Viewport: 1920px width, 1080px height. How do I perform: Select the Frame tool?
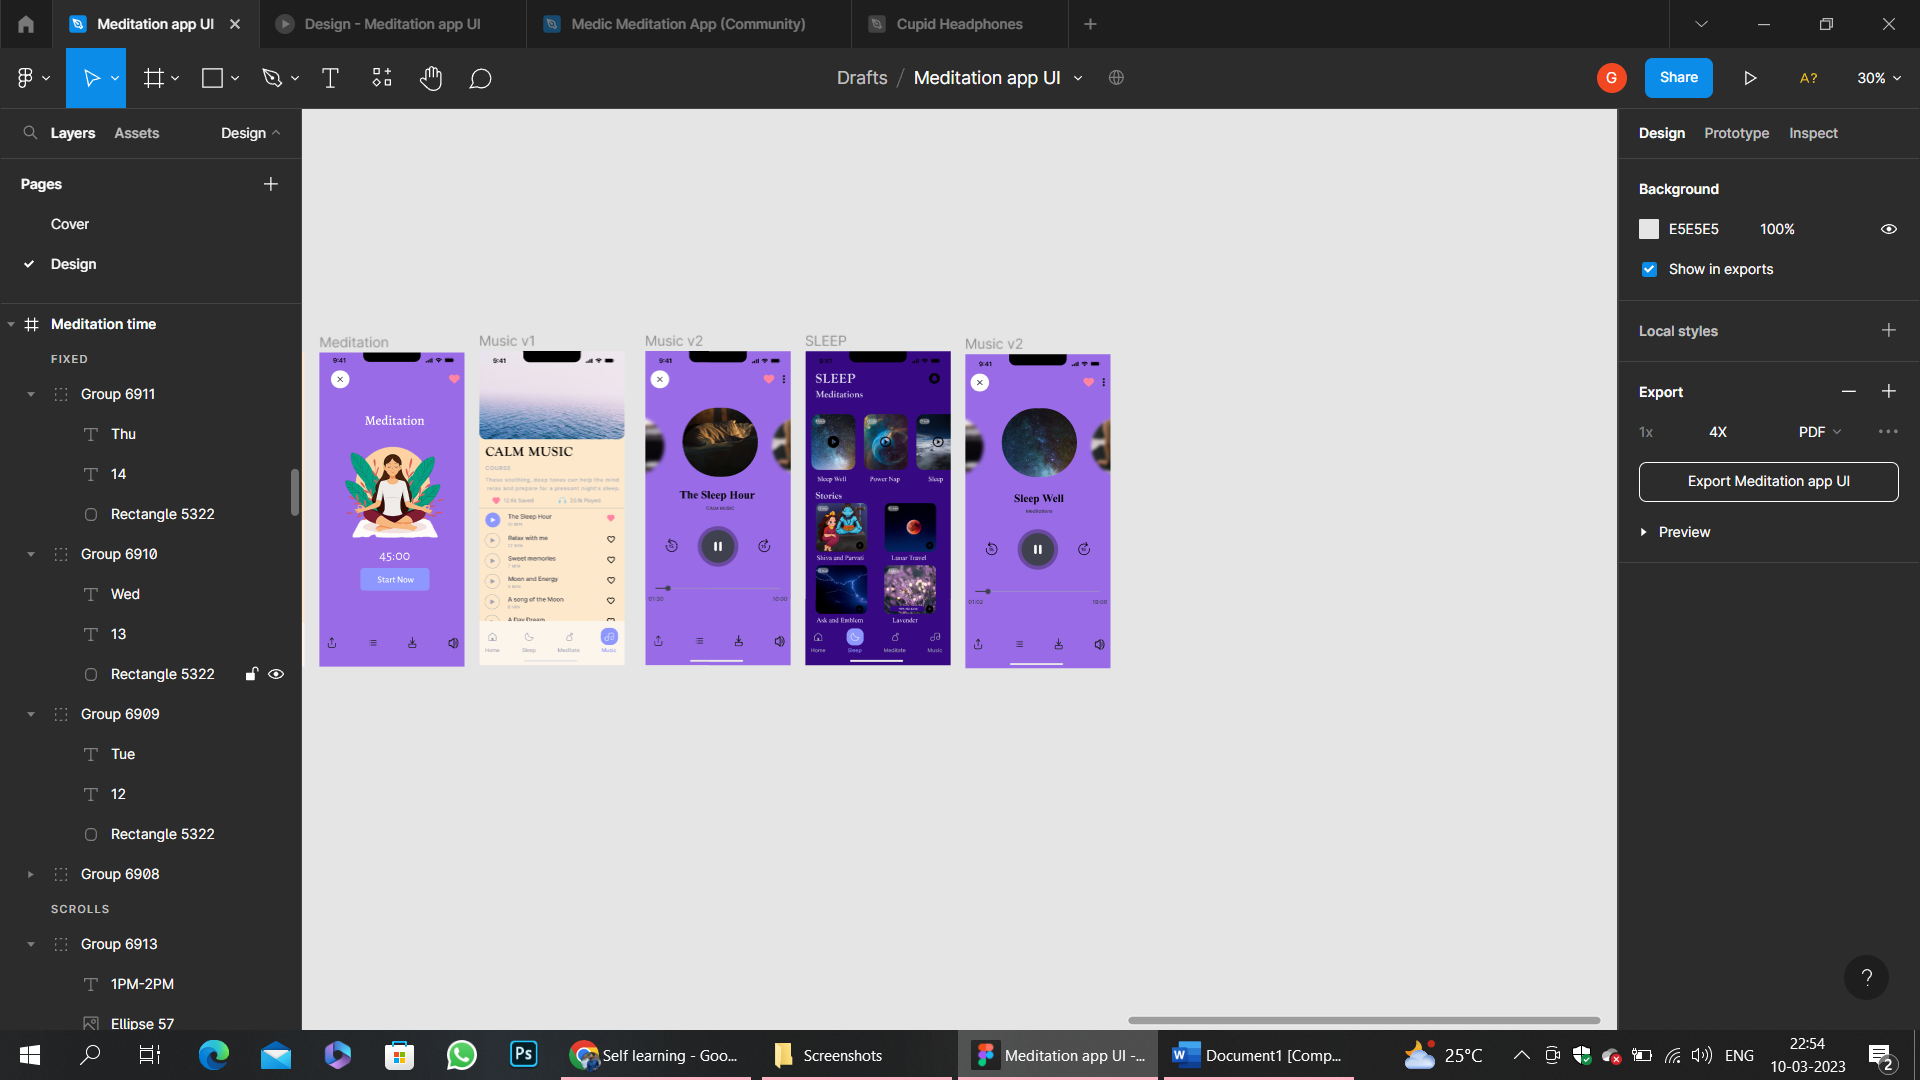coord(153,78)
